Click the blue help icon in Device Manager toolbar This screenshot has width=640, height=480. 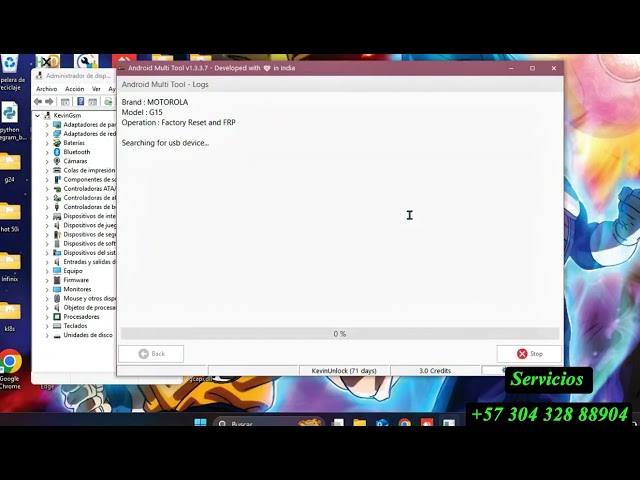81,102
